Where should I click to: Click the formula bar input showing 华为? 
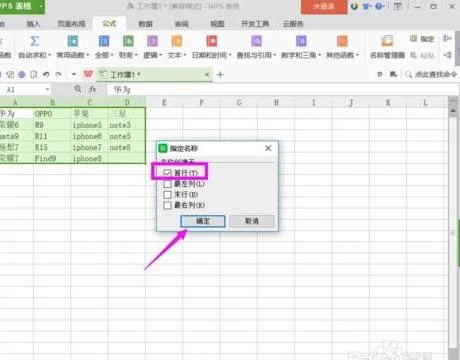click(282, 89)
